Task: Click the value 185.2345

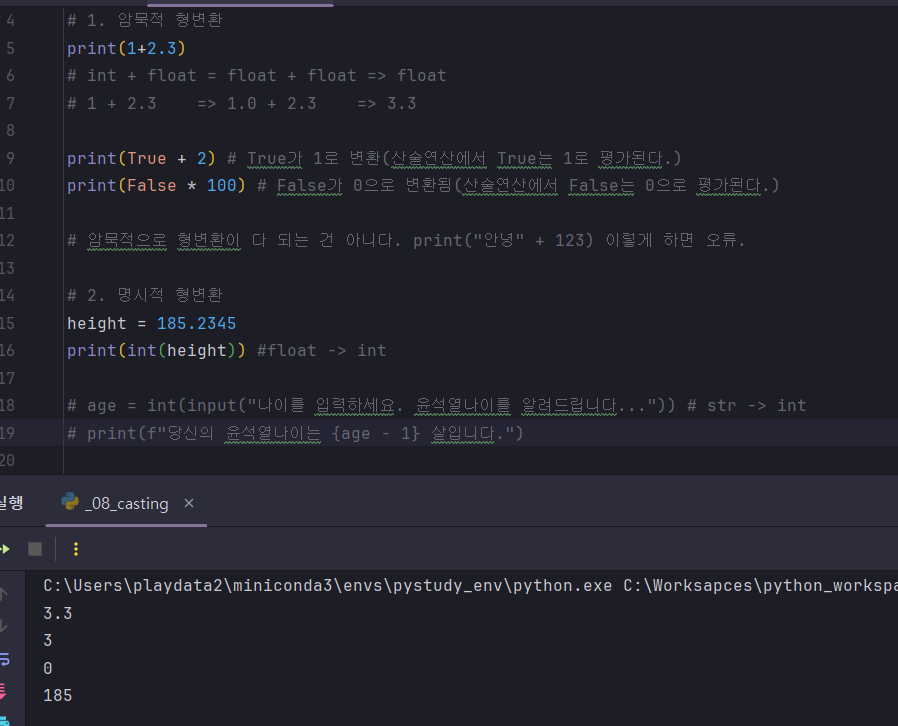Action: [196, 323]
